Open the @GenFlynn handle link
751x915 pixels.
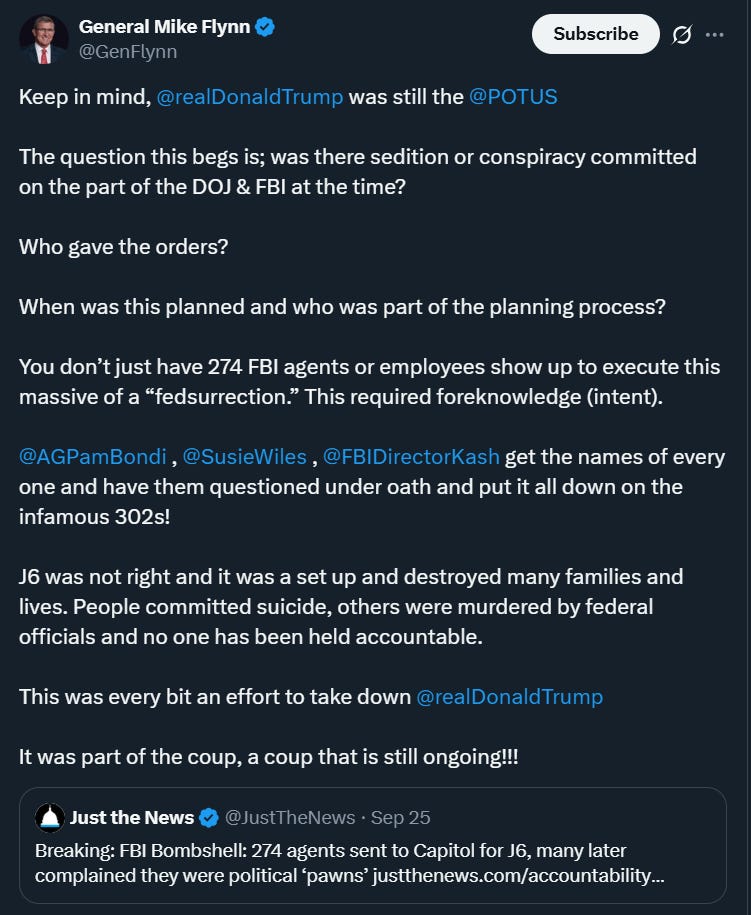click(128, 52)
